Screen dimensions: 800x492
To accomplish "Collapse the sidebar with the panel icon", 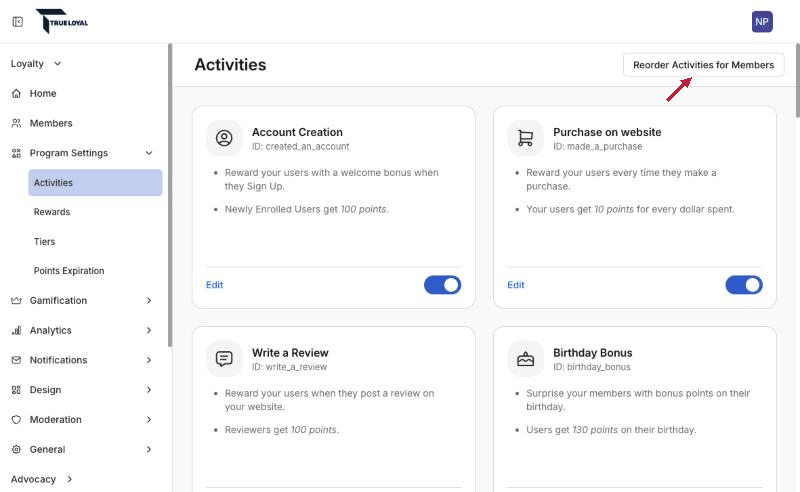I will (18, 22).
